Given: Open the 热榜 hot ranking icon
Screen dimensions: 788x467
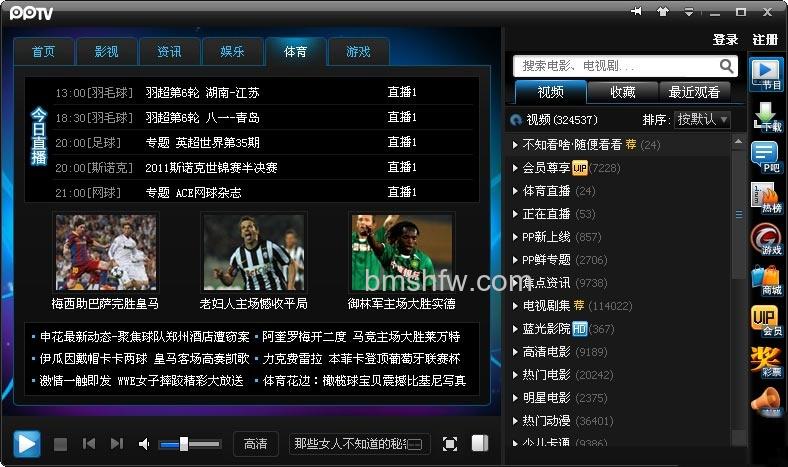Looking at the screenshot, I should [766, 198].
